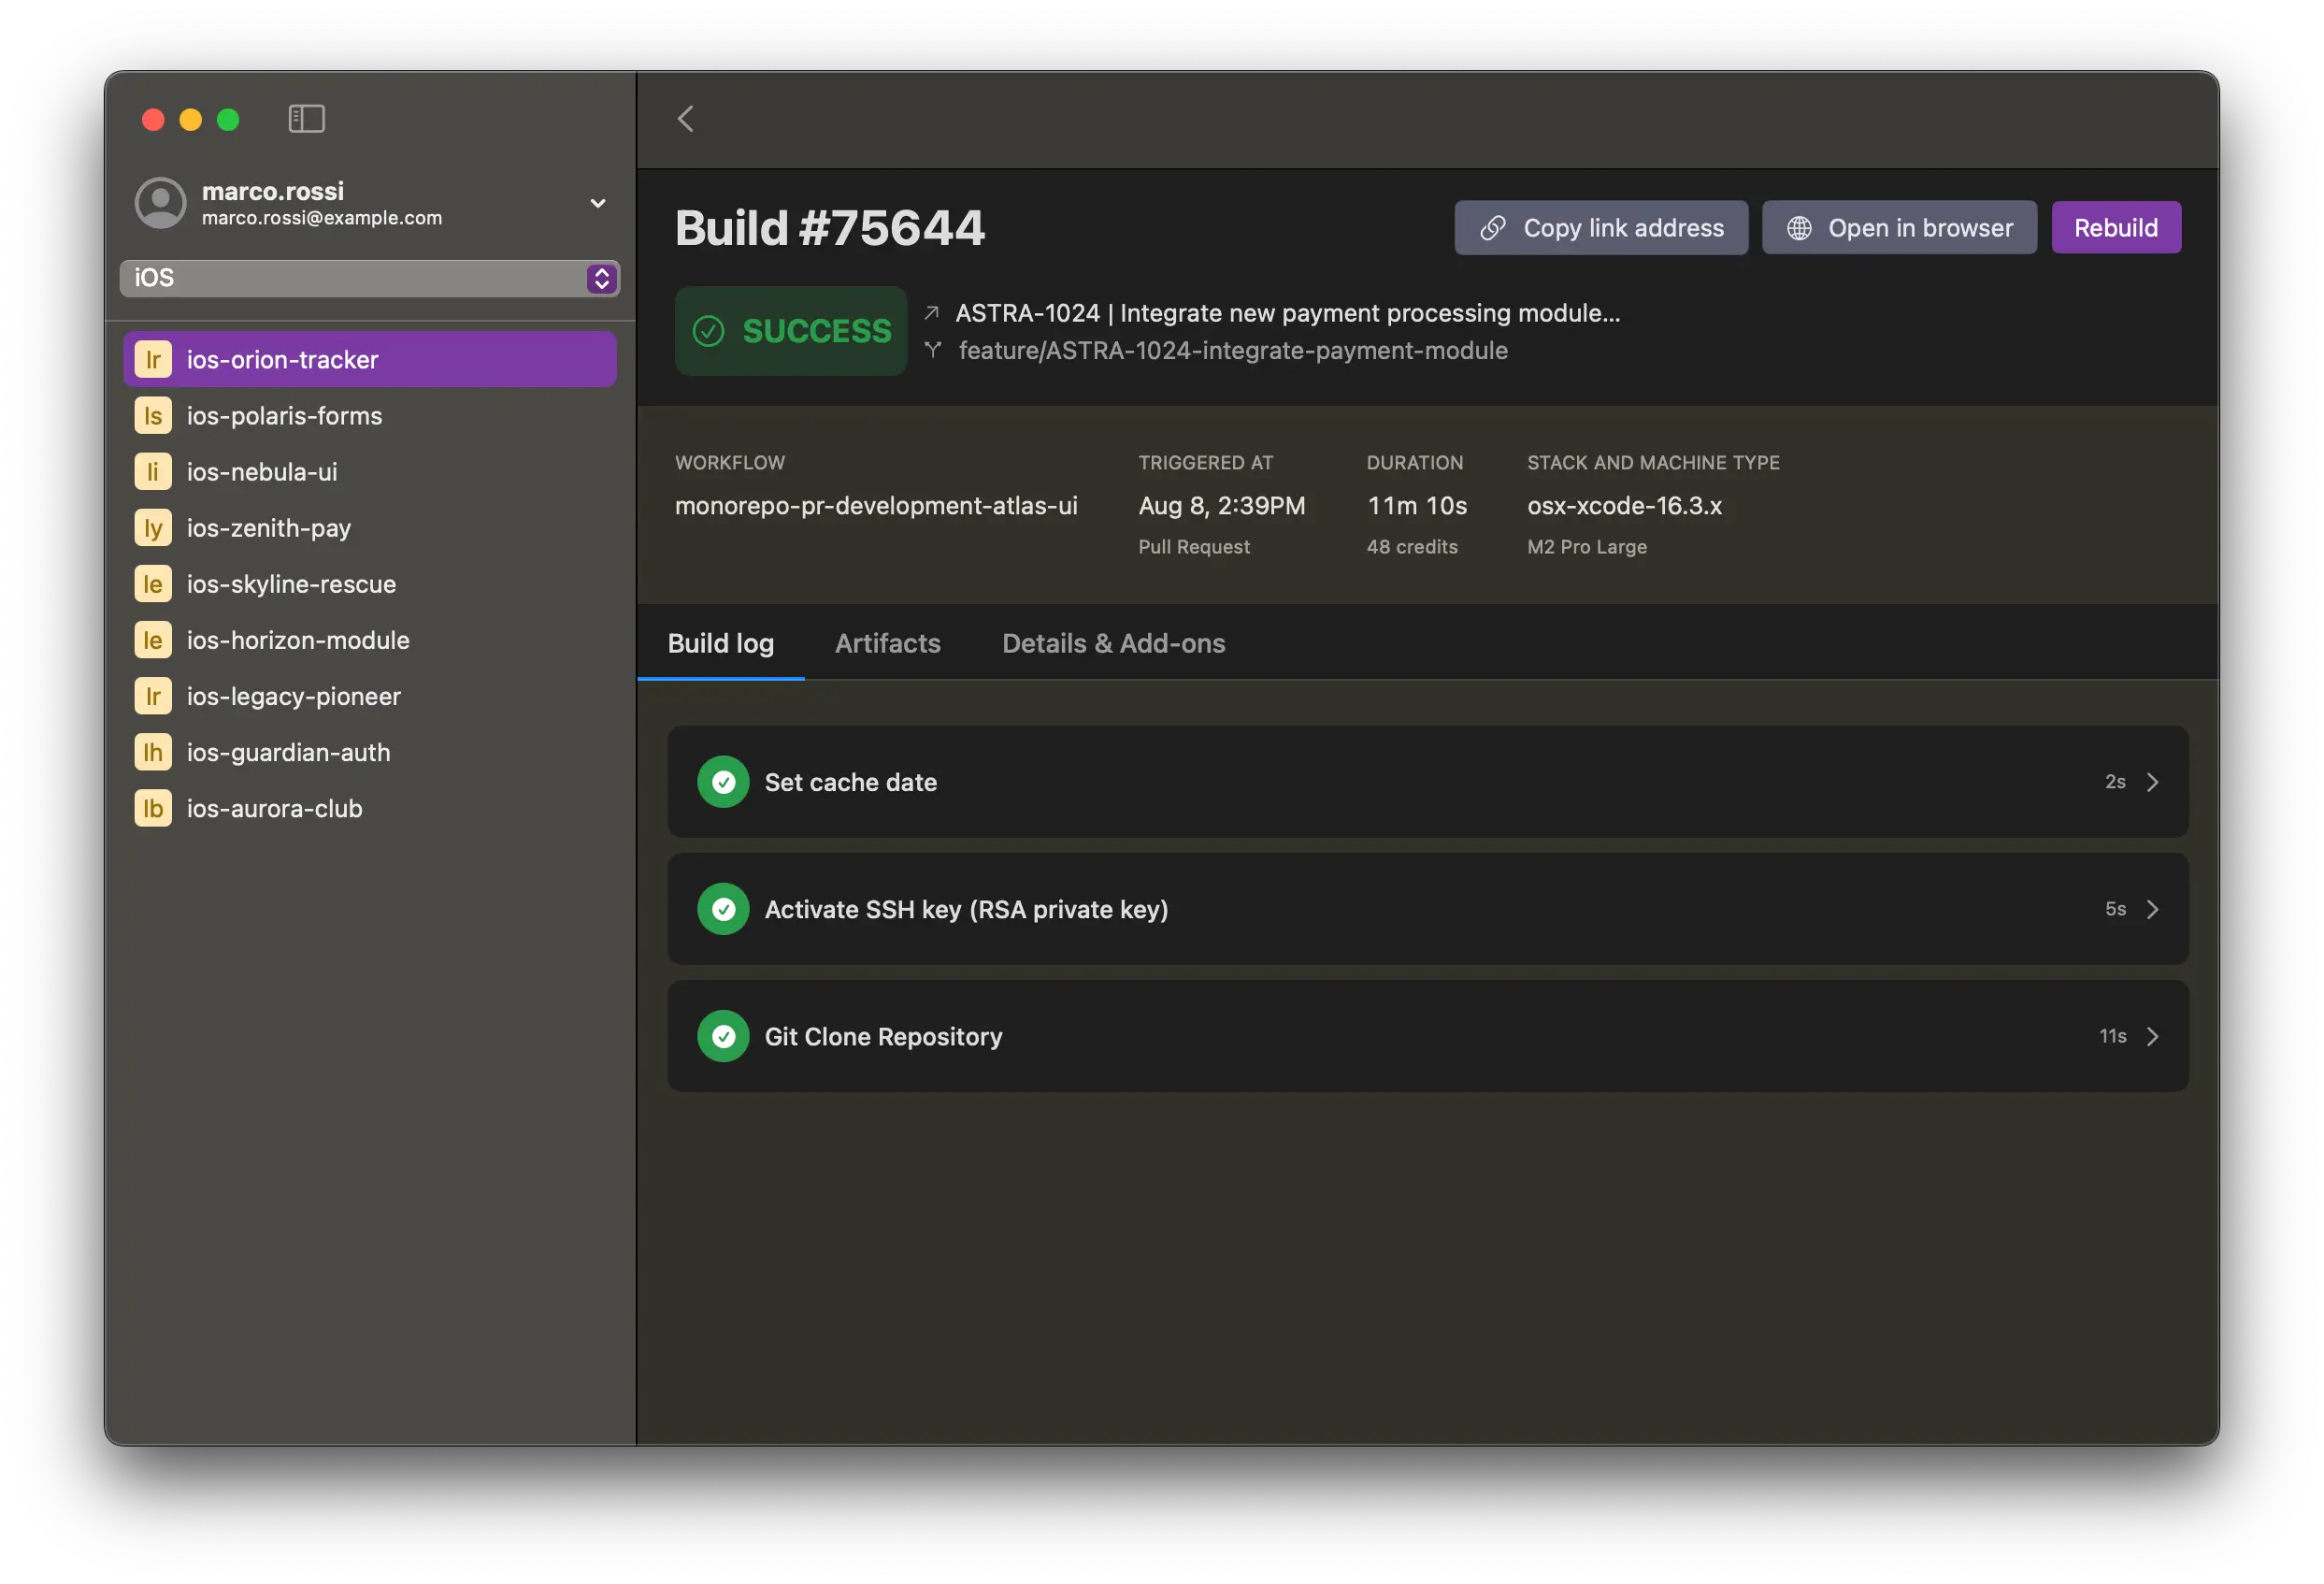Click the marco.rossi user avatar
The width and height of the screenshot is (2324, 1584).
(160, 203)
